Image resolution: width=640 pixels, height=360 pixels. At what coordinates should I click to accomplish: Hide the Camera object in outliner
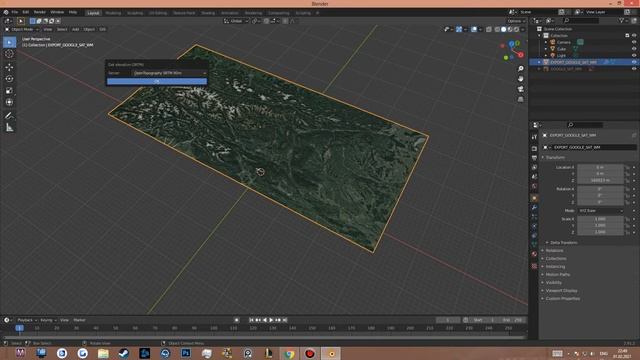(634, 42)
